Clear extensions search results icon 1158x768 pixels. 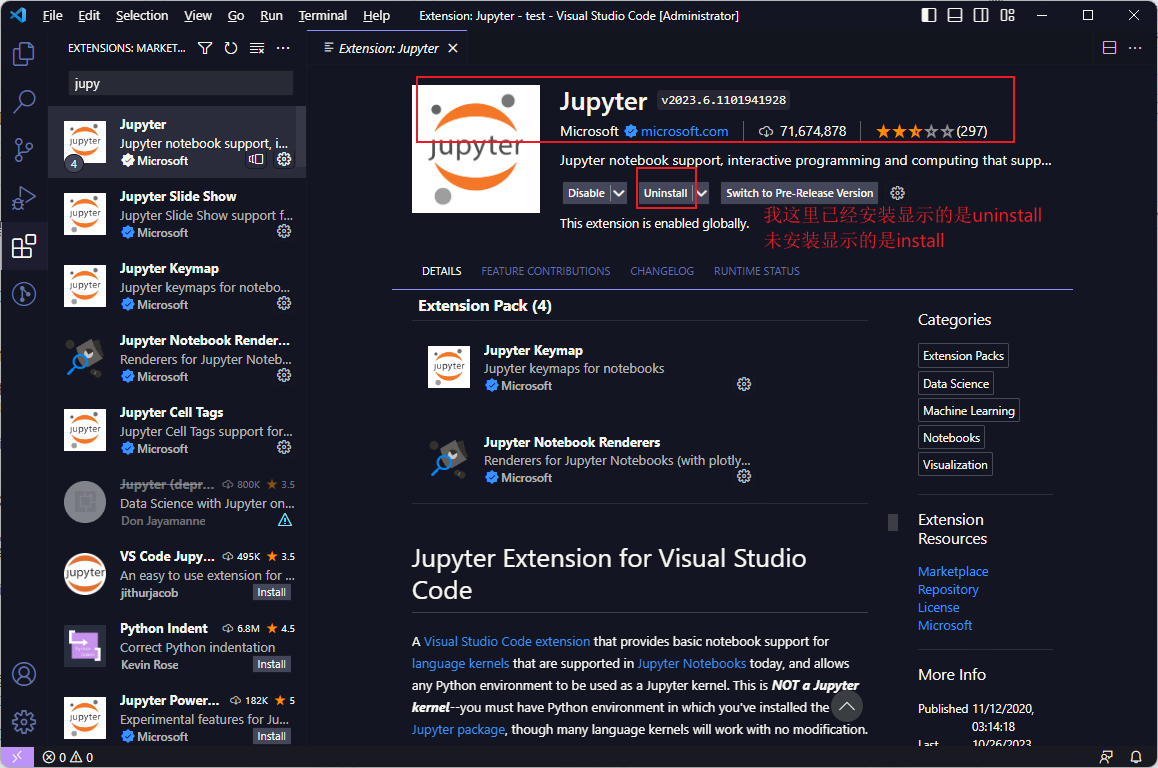tap(257, 48)
